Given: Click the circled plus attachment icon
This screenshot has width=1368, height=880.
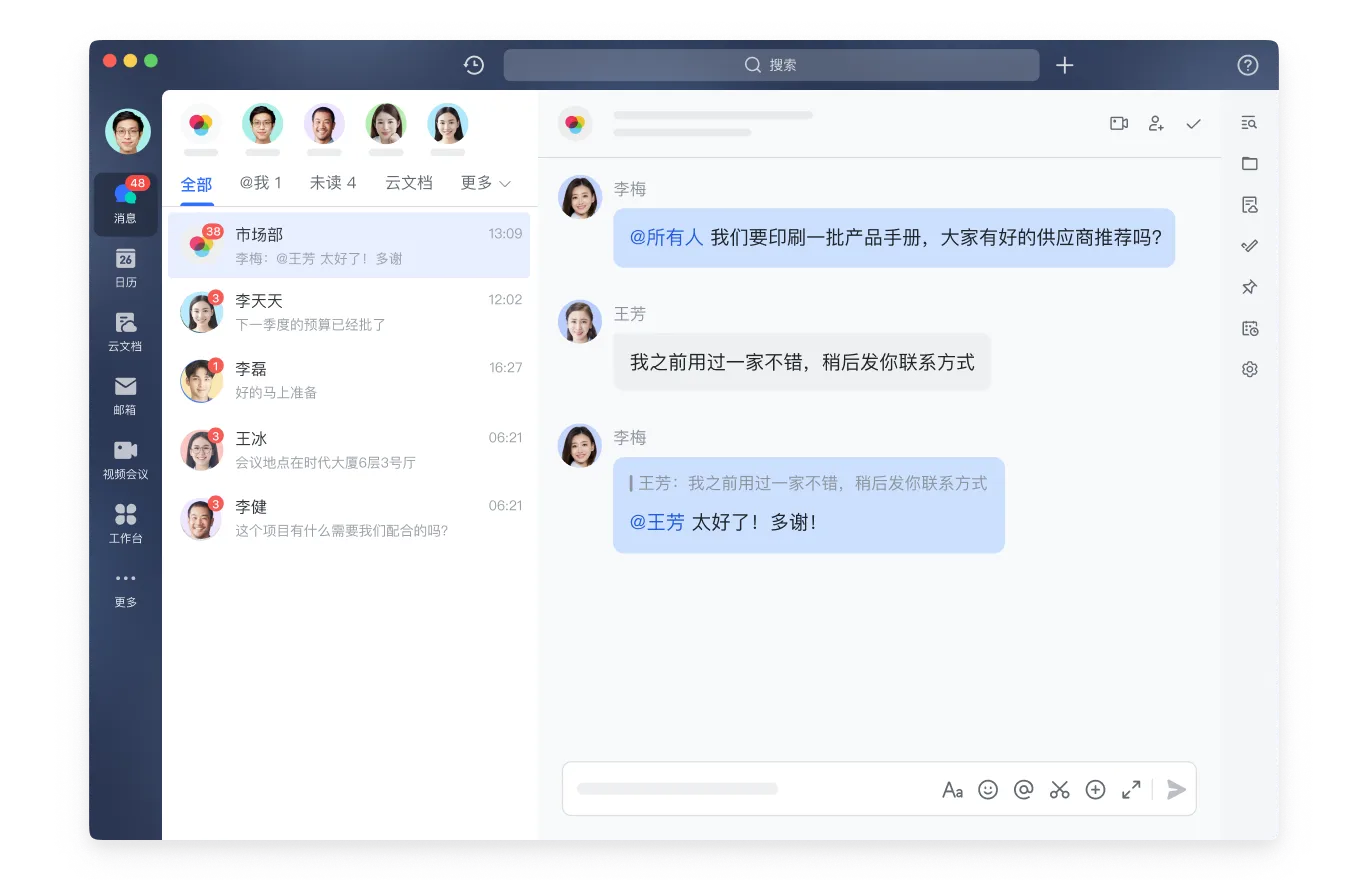Looking at the screenshot, I should (1095, 790).
